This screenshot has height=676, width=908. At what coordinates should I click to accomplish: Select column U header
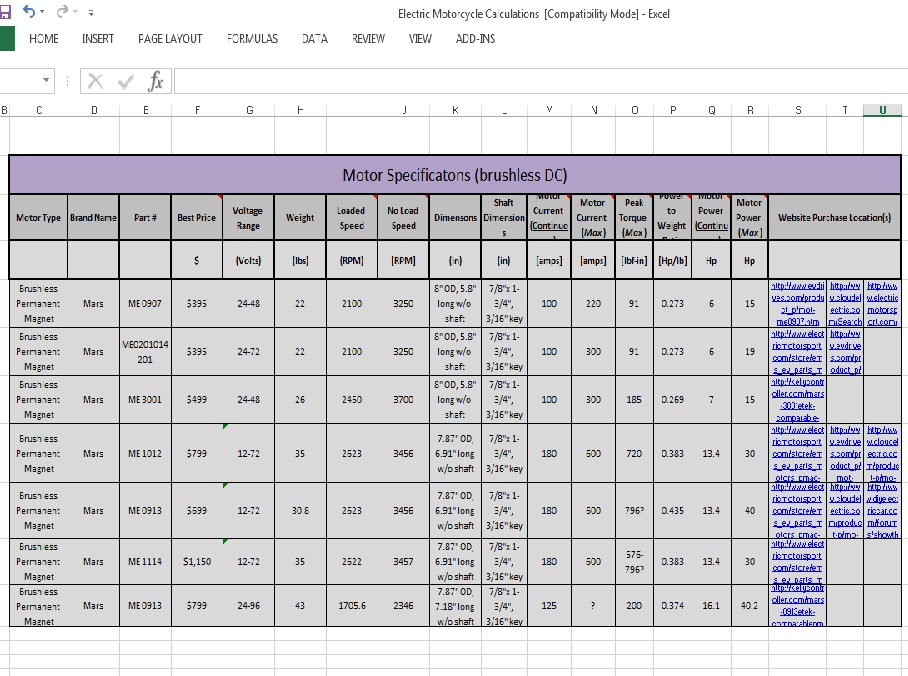pos(882,110)
